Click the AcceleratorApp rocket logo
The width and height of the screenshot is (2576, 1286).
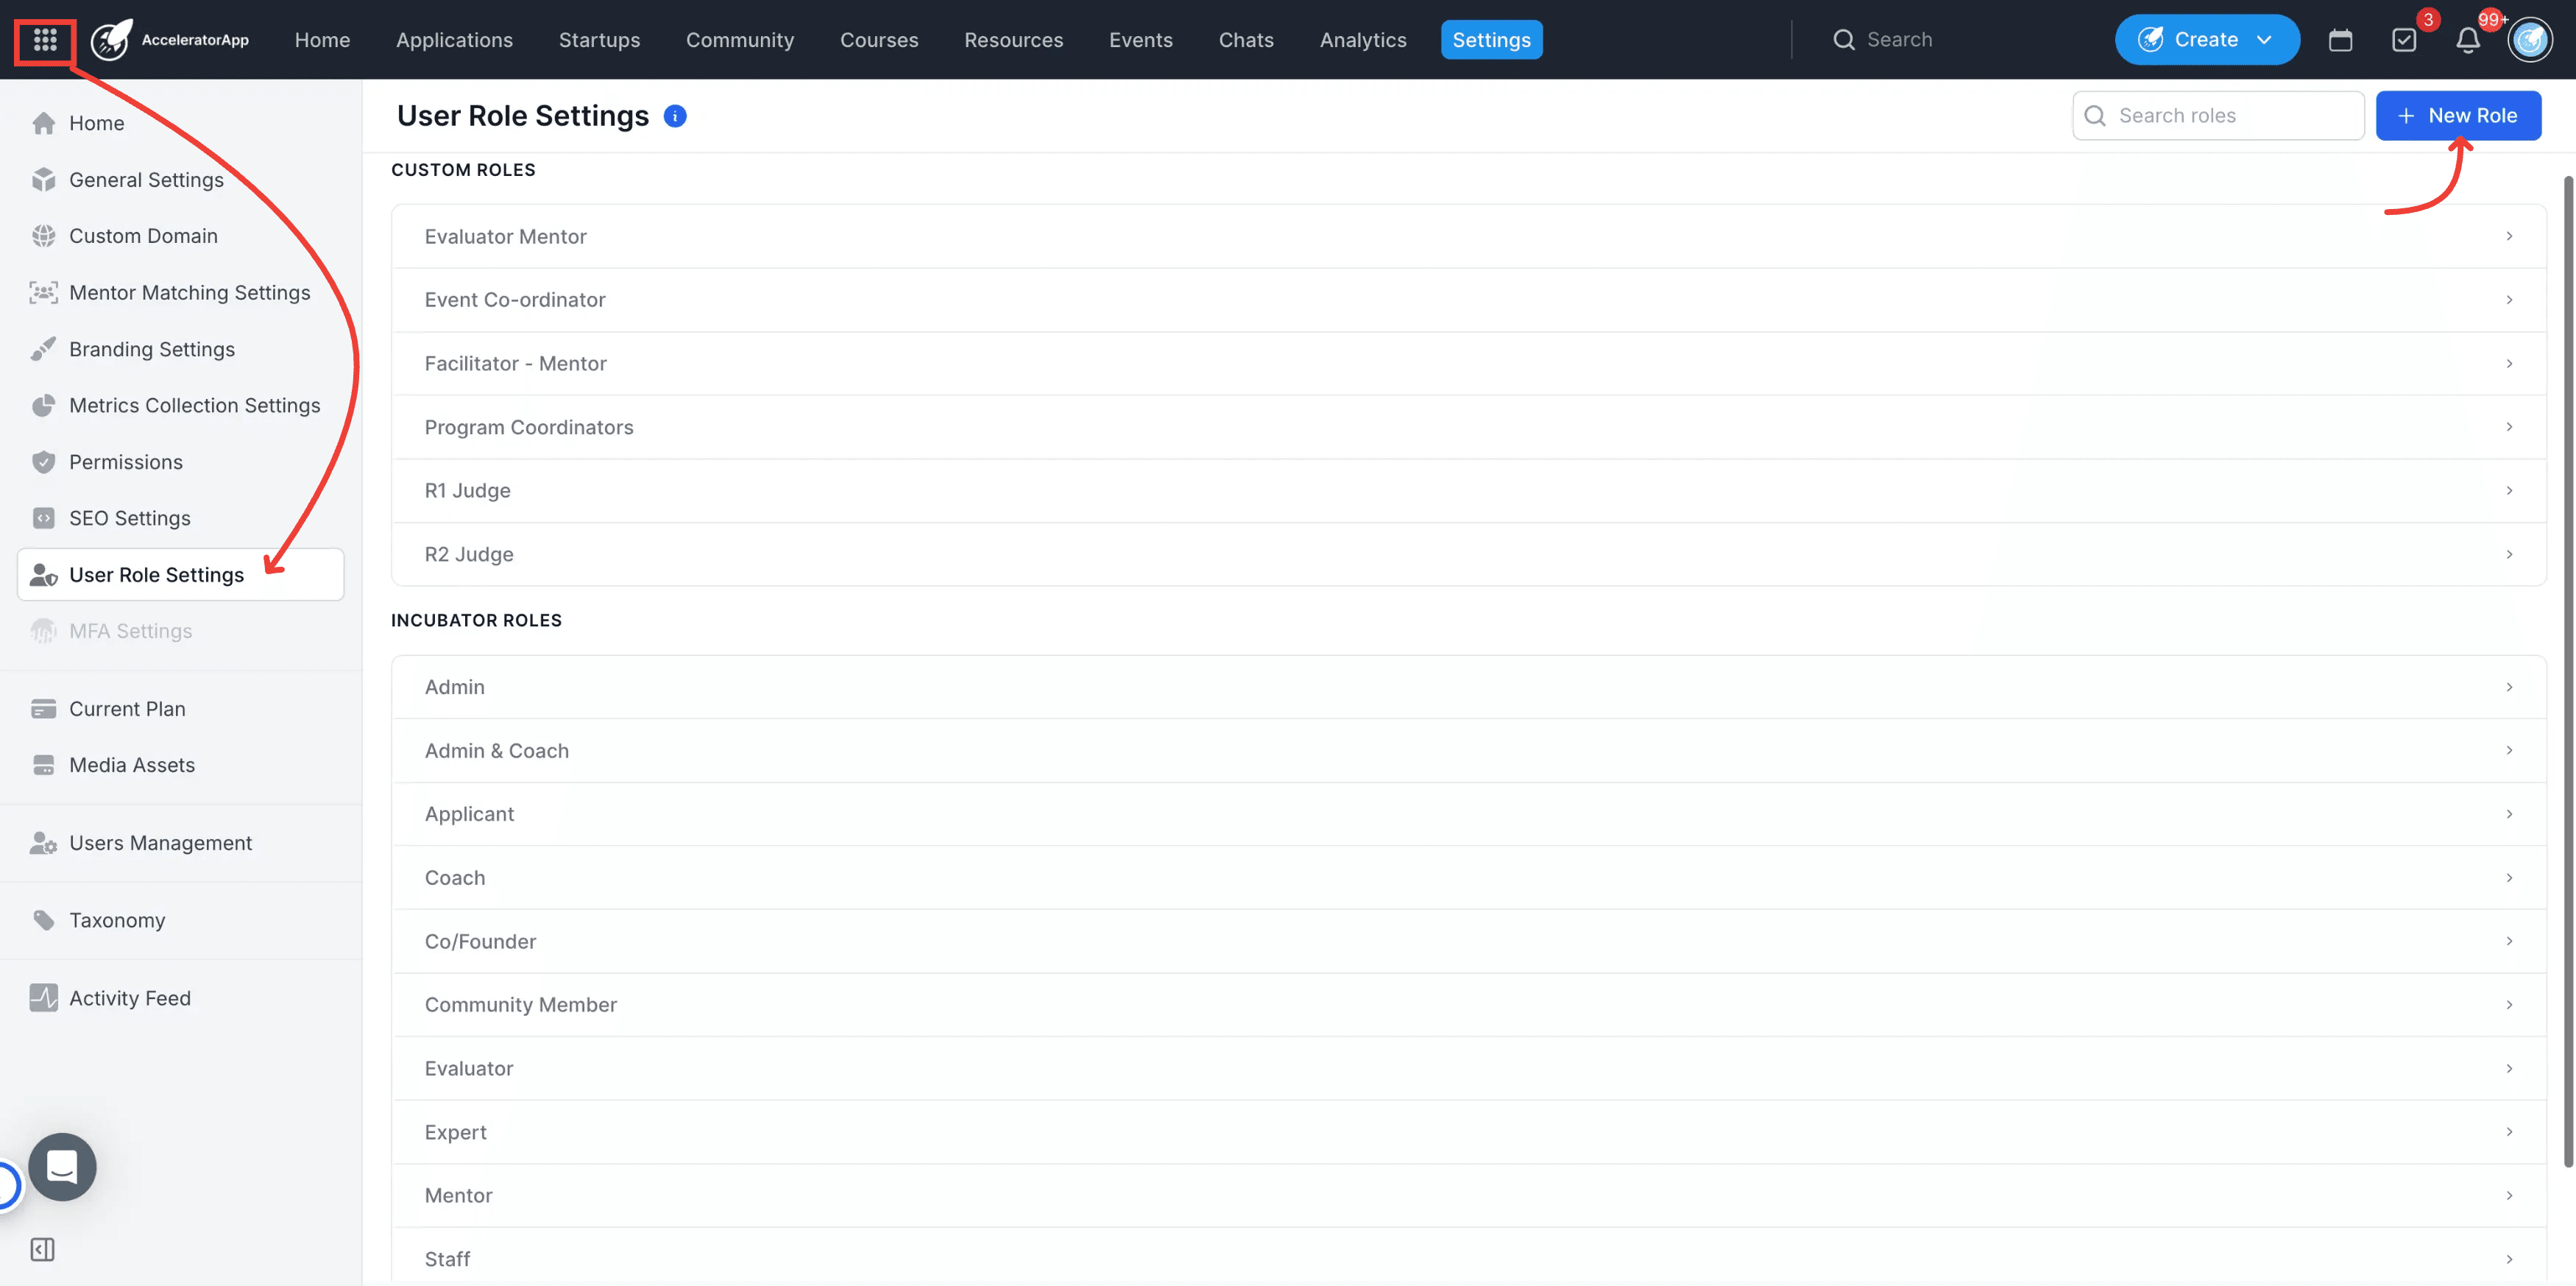[x=111, y=40]
